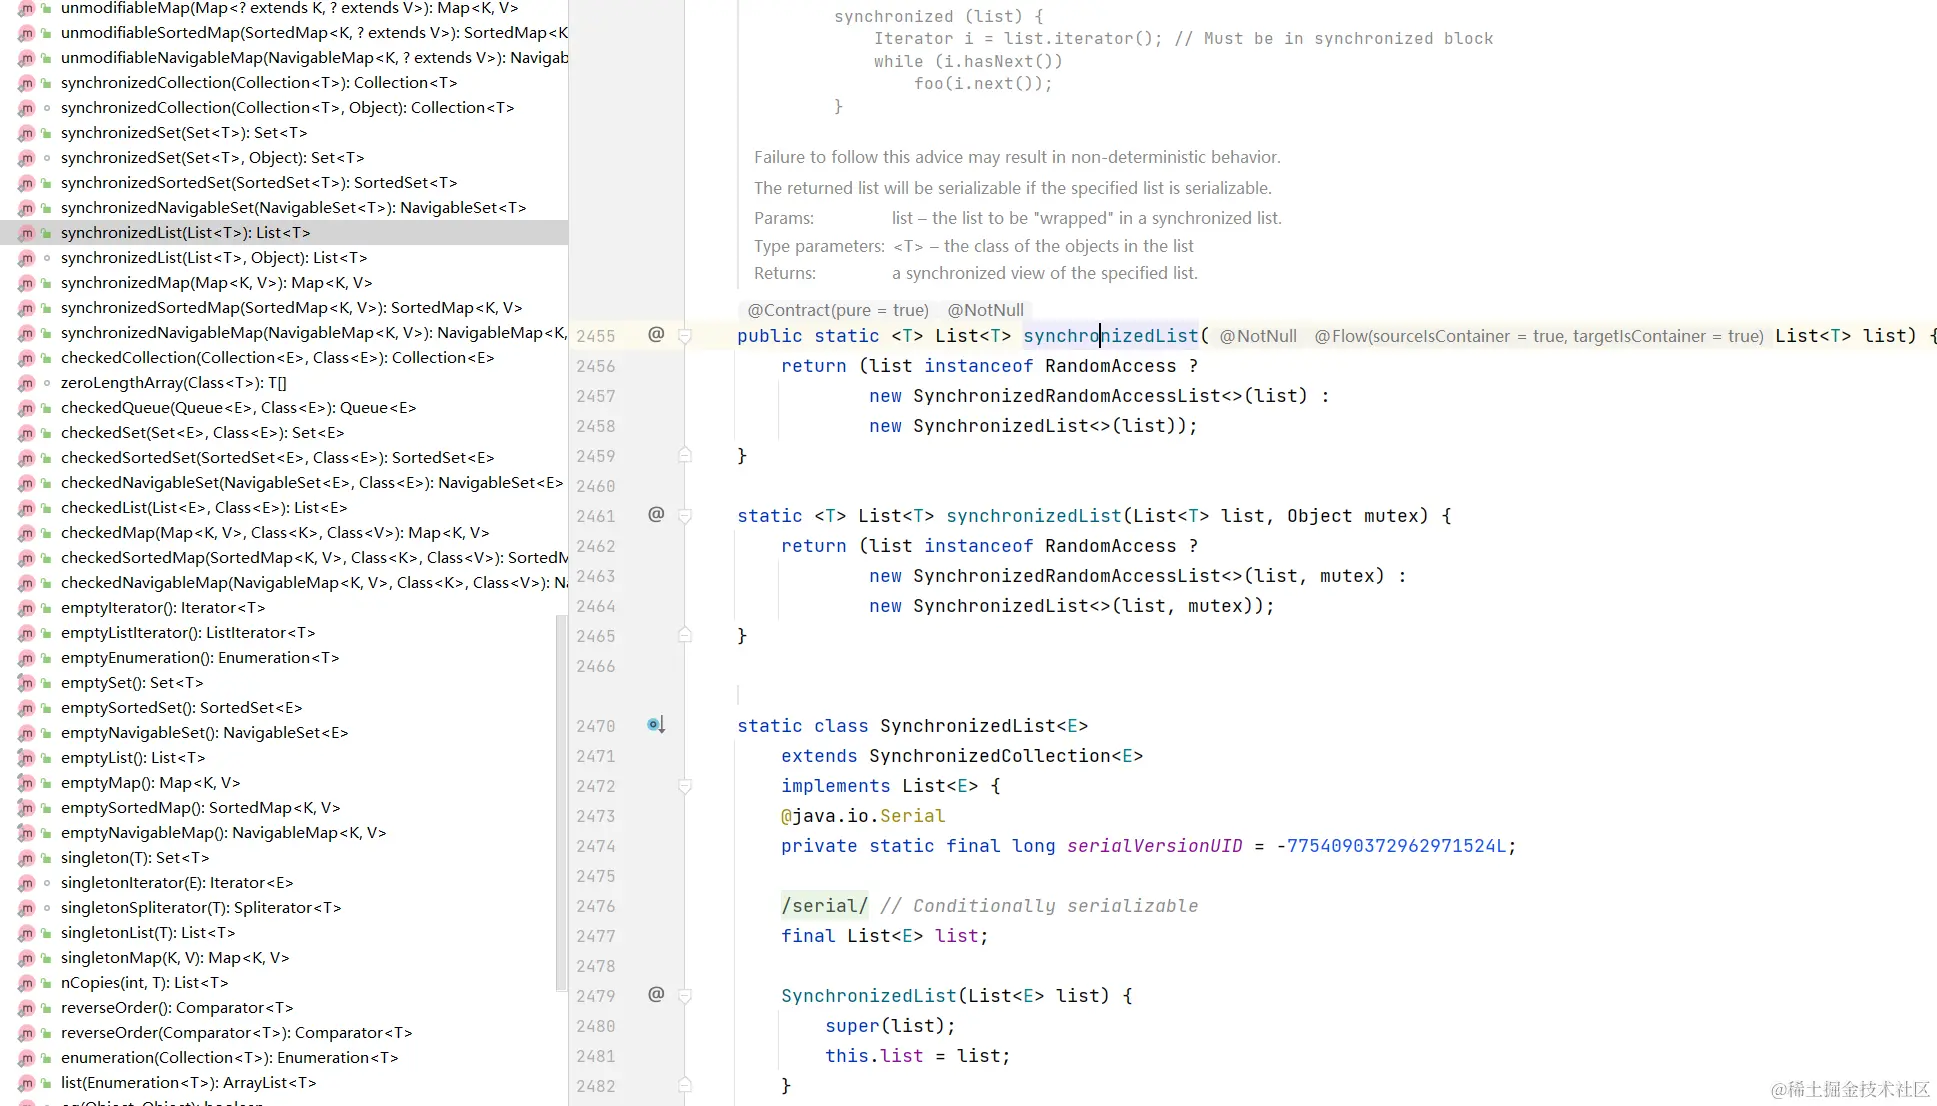Collapse the fold marker on line 2461
The width and height of the screenshot is (1937, 1106).
click(x=685, y=517)
